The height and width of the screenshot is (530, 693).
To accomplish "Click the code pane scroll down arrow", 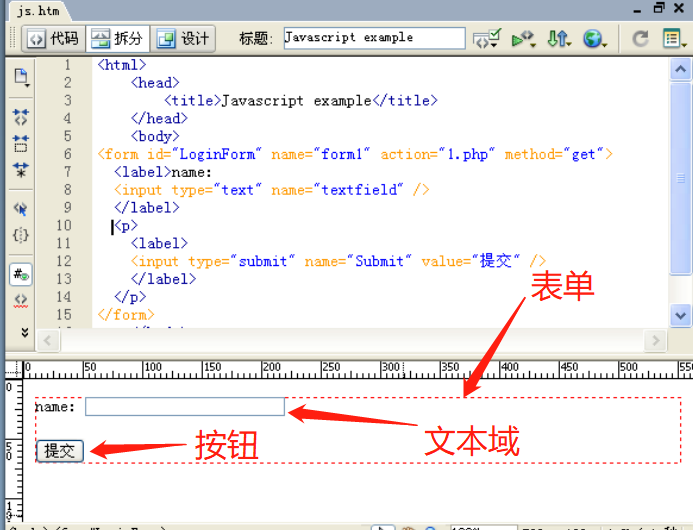I will (681, 316).
